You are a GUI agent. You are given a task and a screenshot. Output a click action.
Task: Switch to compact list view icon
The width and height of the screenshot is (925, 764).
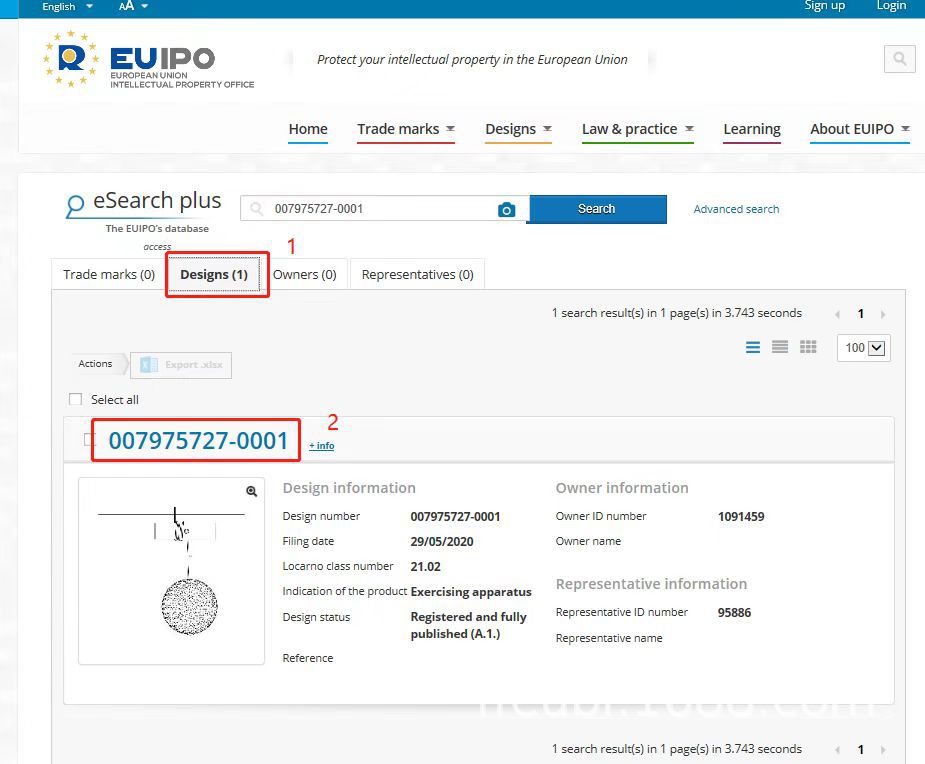coord(780,347)
